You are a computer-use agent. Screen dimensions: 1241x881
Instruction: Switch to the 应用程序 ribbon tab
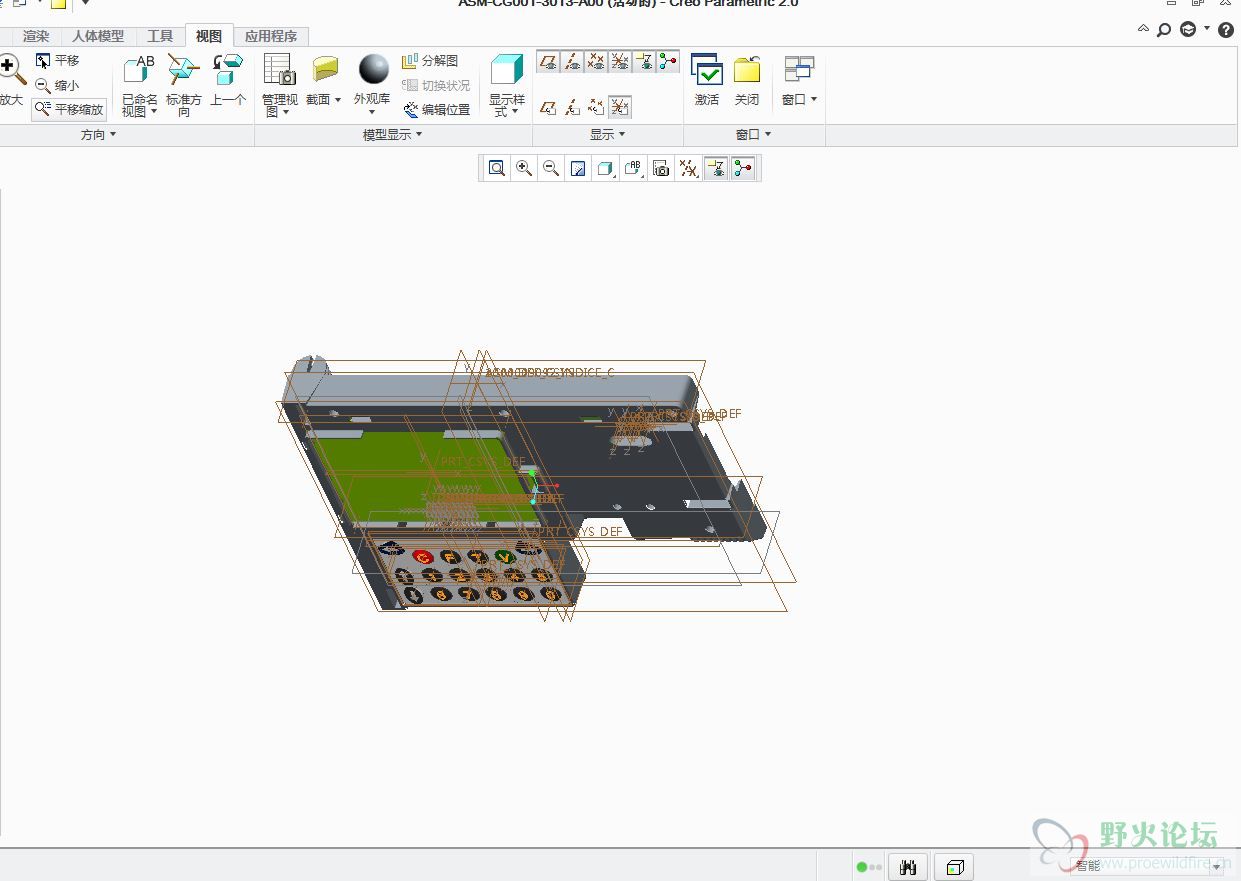[271, 36]
